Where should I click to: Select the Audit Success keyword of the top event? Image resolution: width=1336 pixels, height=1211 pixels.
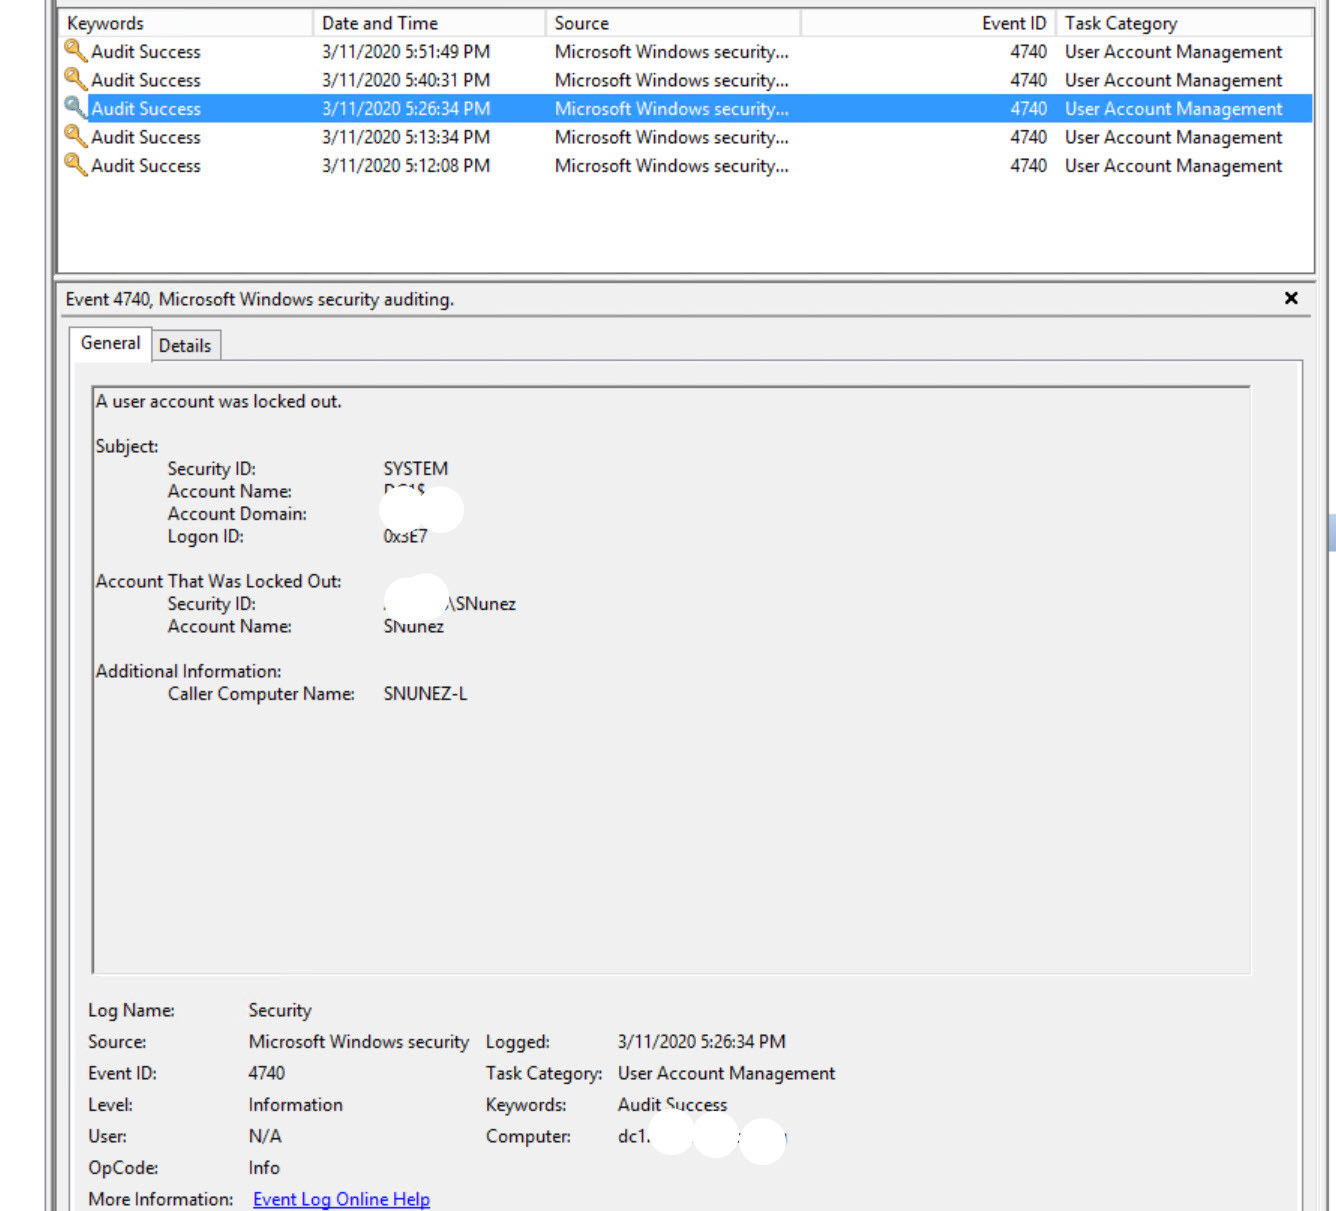[144, 51]
